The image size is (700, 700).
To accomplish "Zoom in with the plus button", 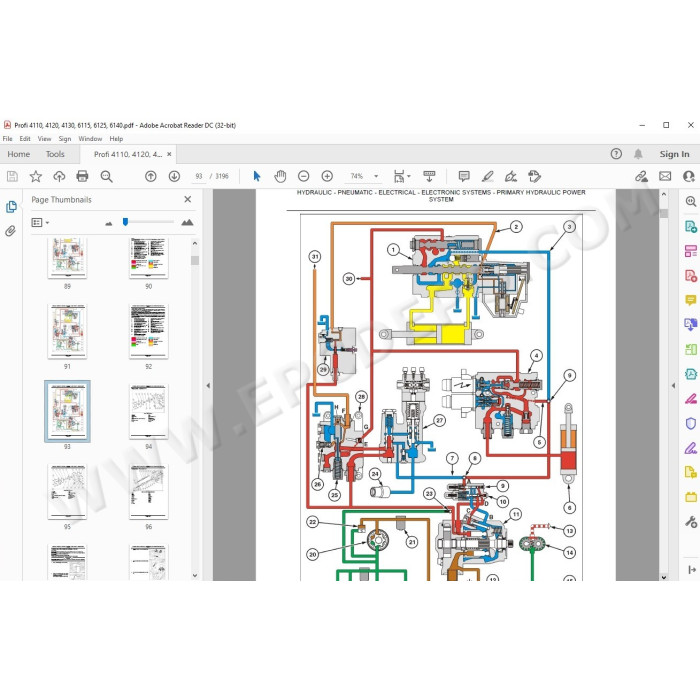I will click(x=327, y=176).
